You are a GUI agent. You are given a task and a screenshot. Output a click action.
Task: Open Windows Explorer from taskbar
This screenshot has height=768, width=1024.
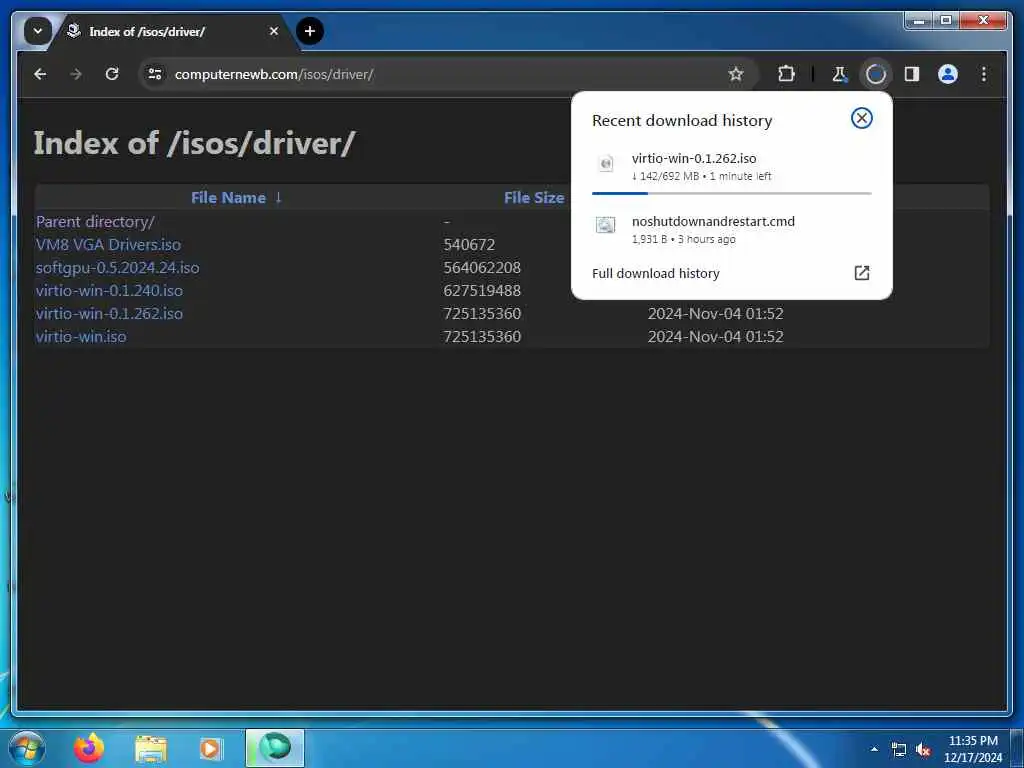(151, 748)
